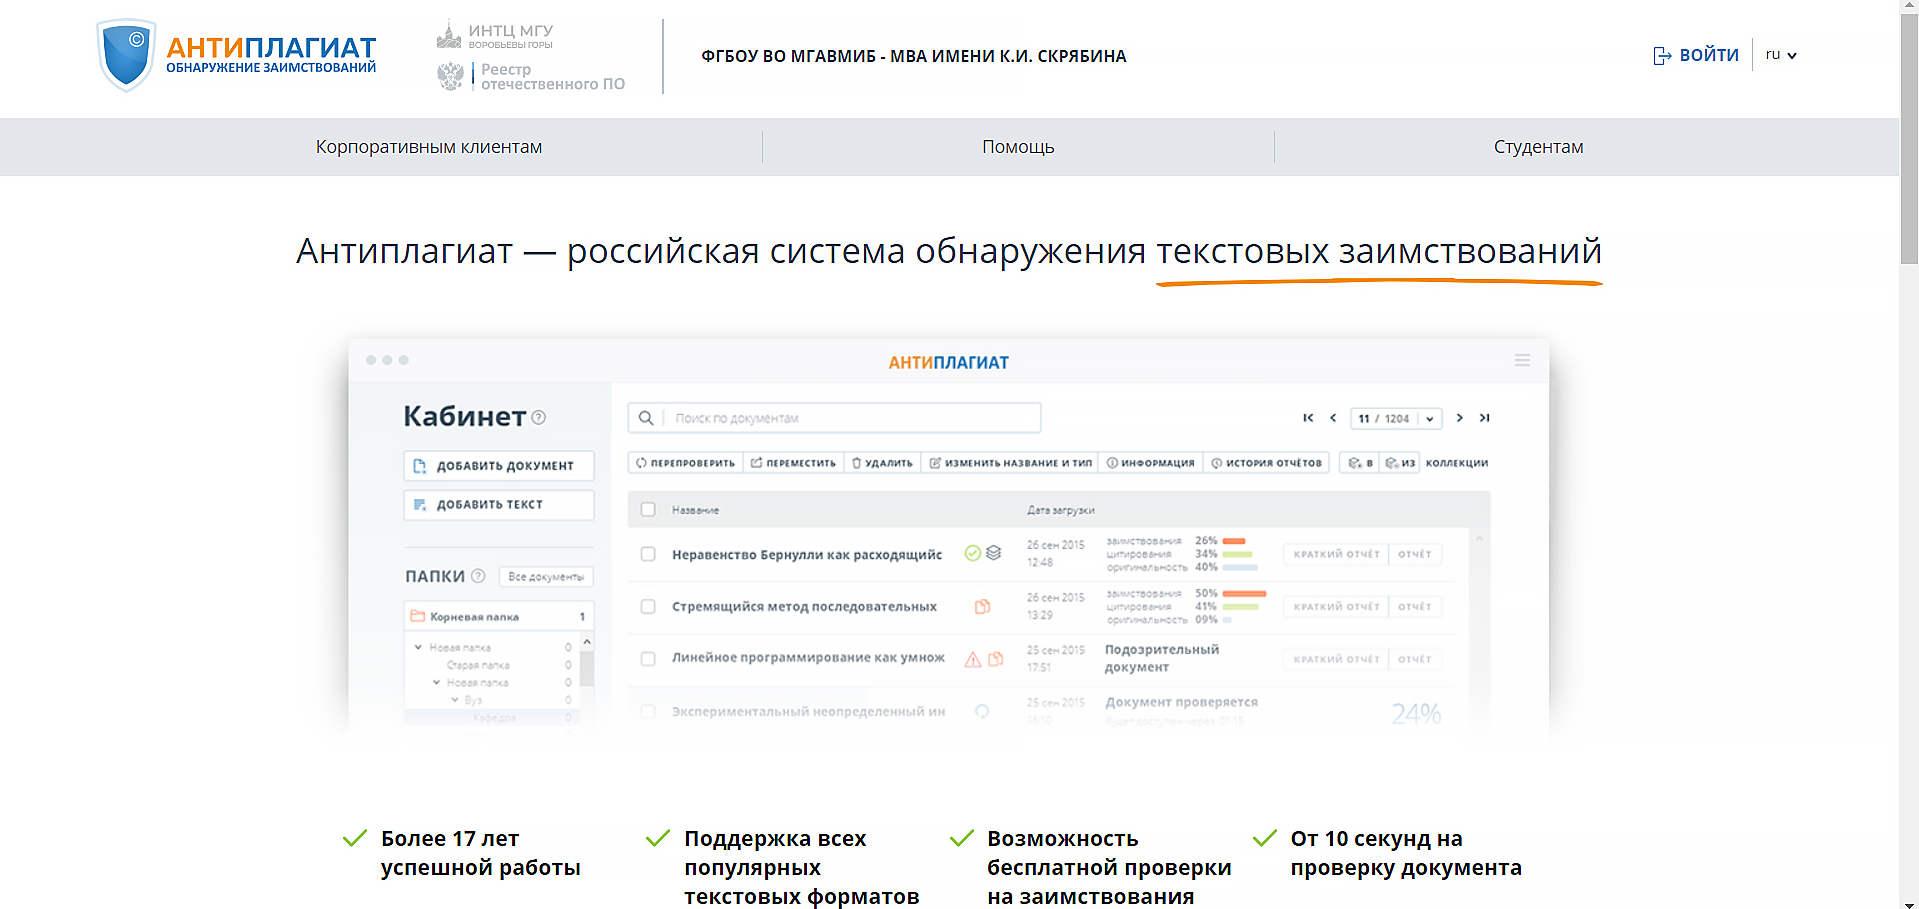1919x909 pixels.
Task: Open the hamburger menu in the Антиплагиат preview
Action: tap(1522, 360)
